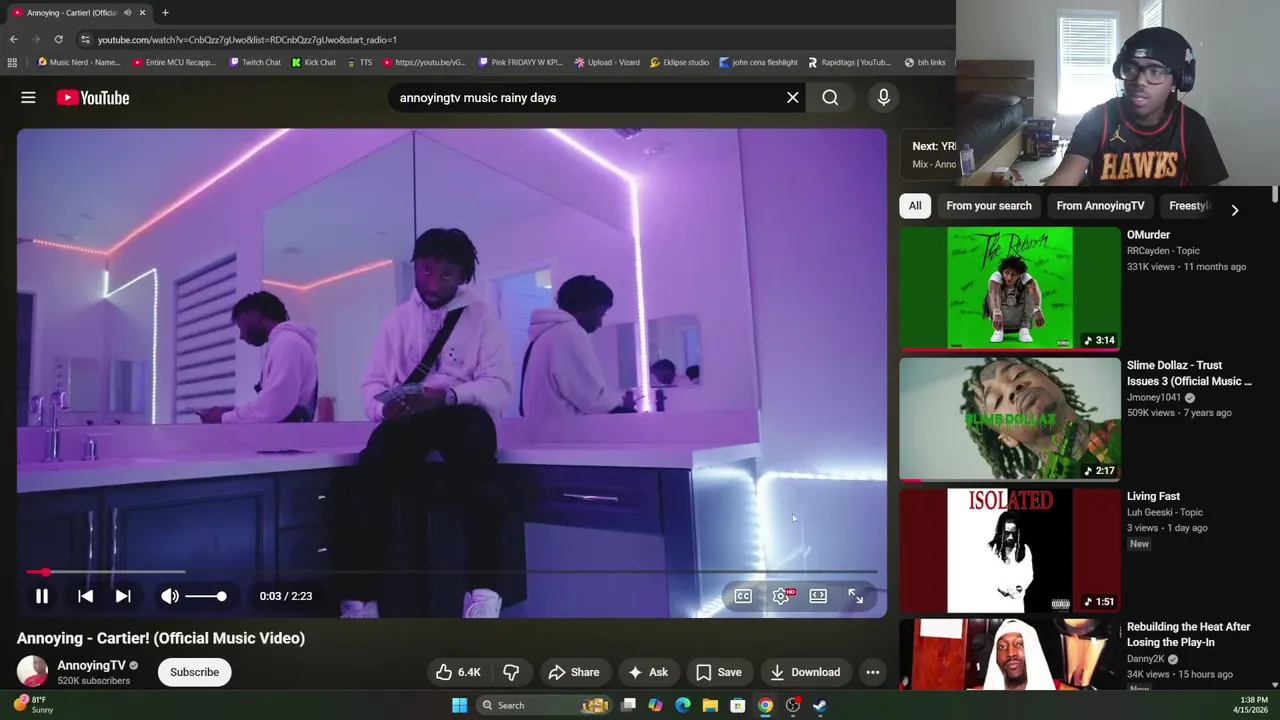1280x720 pixels.
Task: Pause the video
Action: [x=42, y=596]
